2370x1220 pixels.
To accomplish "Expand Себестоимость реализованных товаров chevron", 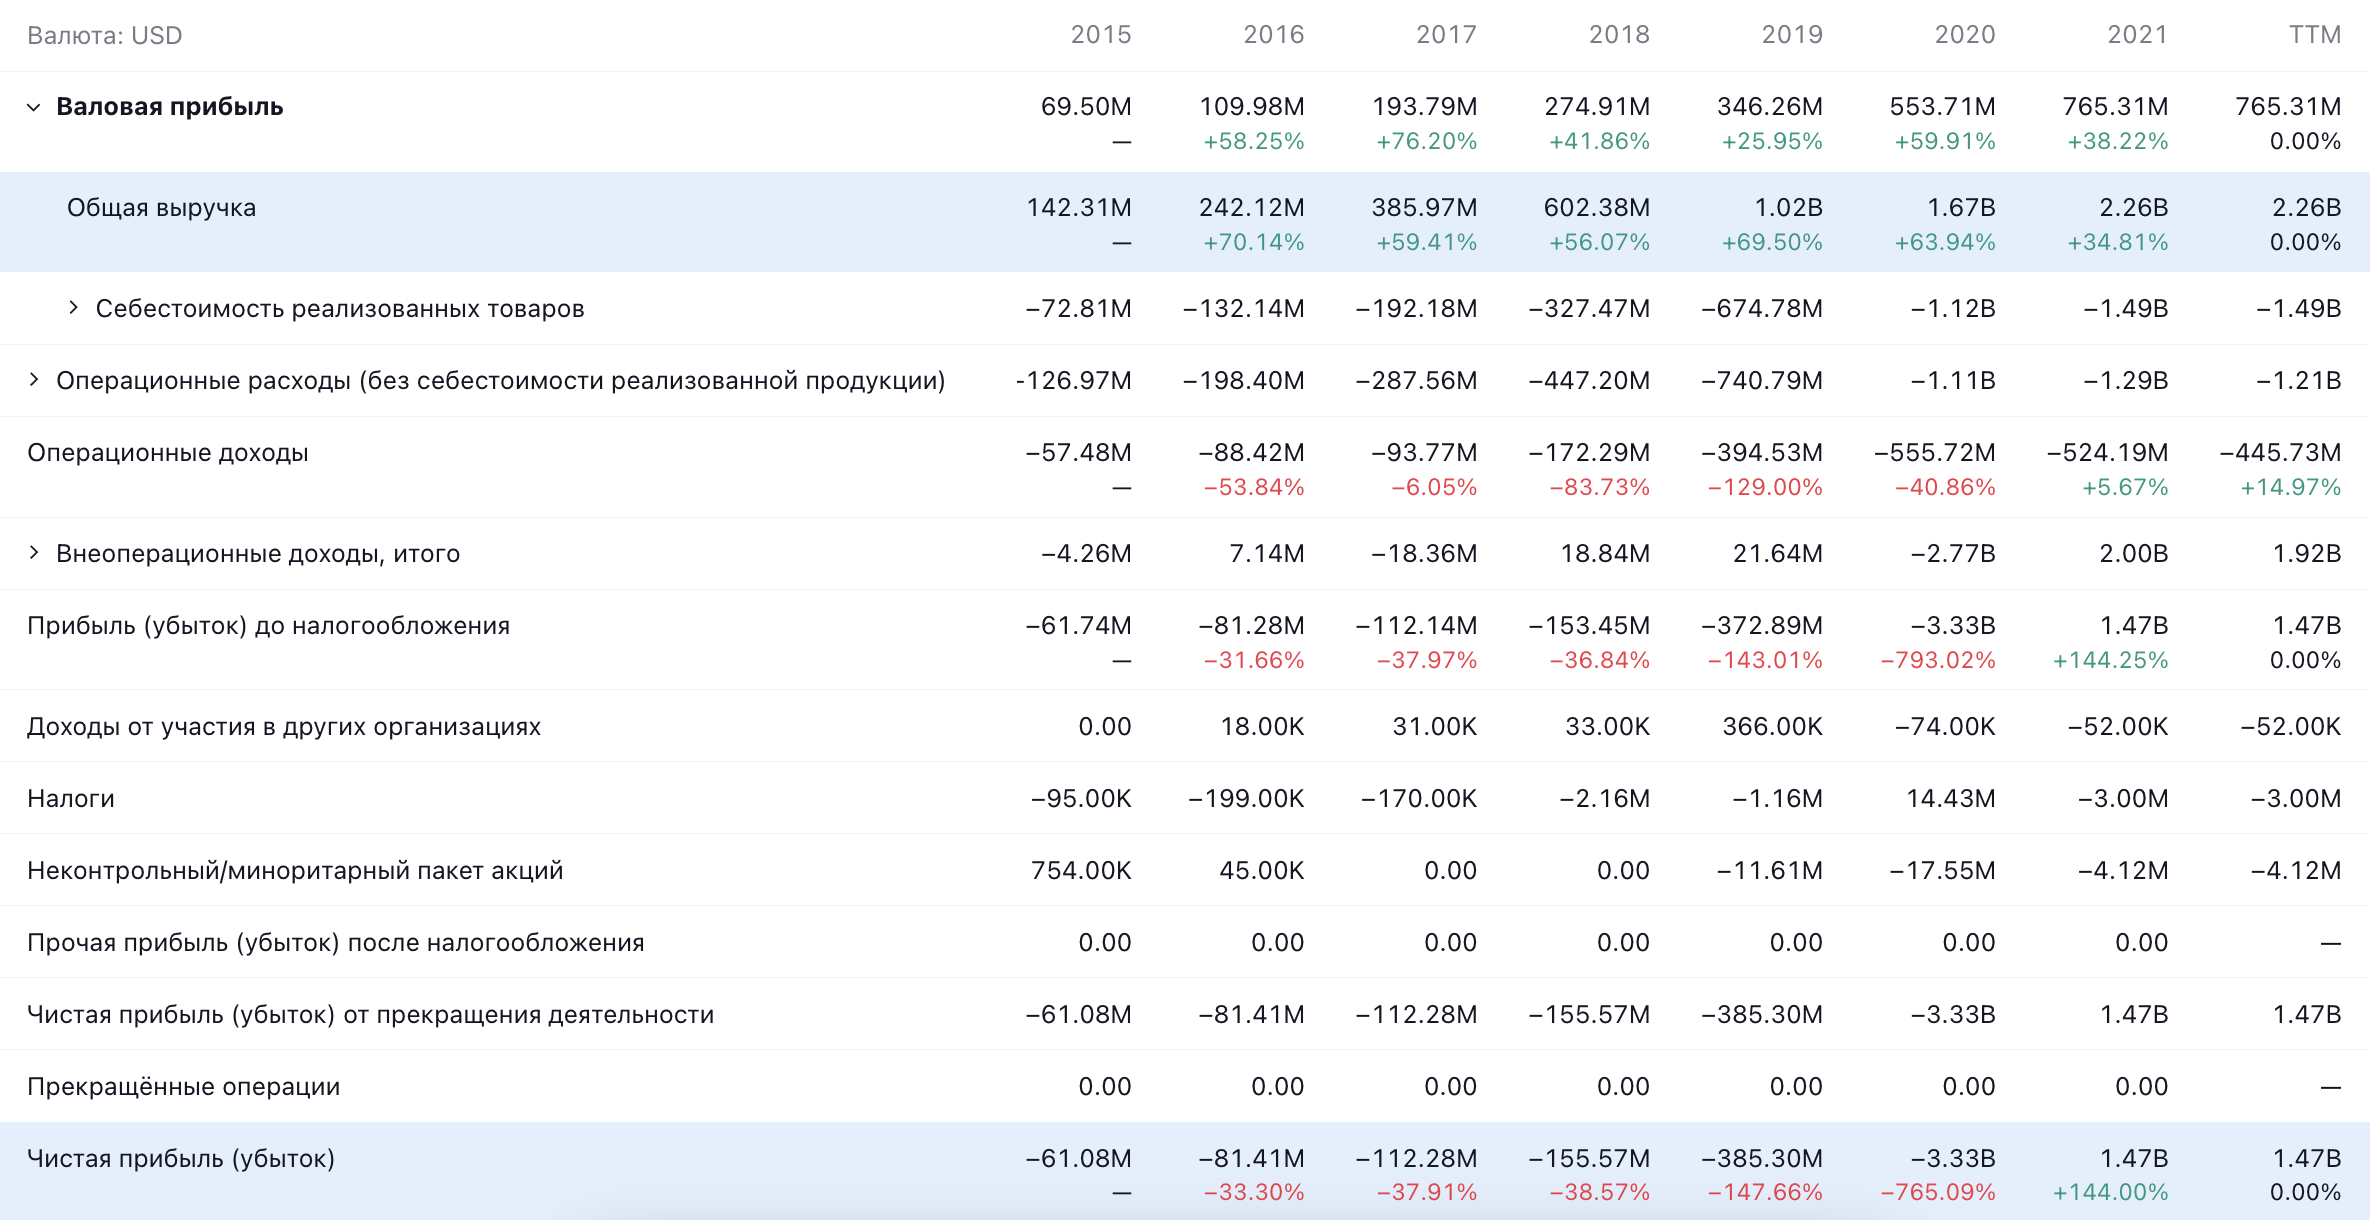I will tap(73, 308).
